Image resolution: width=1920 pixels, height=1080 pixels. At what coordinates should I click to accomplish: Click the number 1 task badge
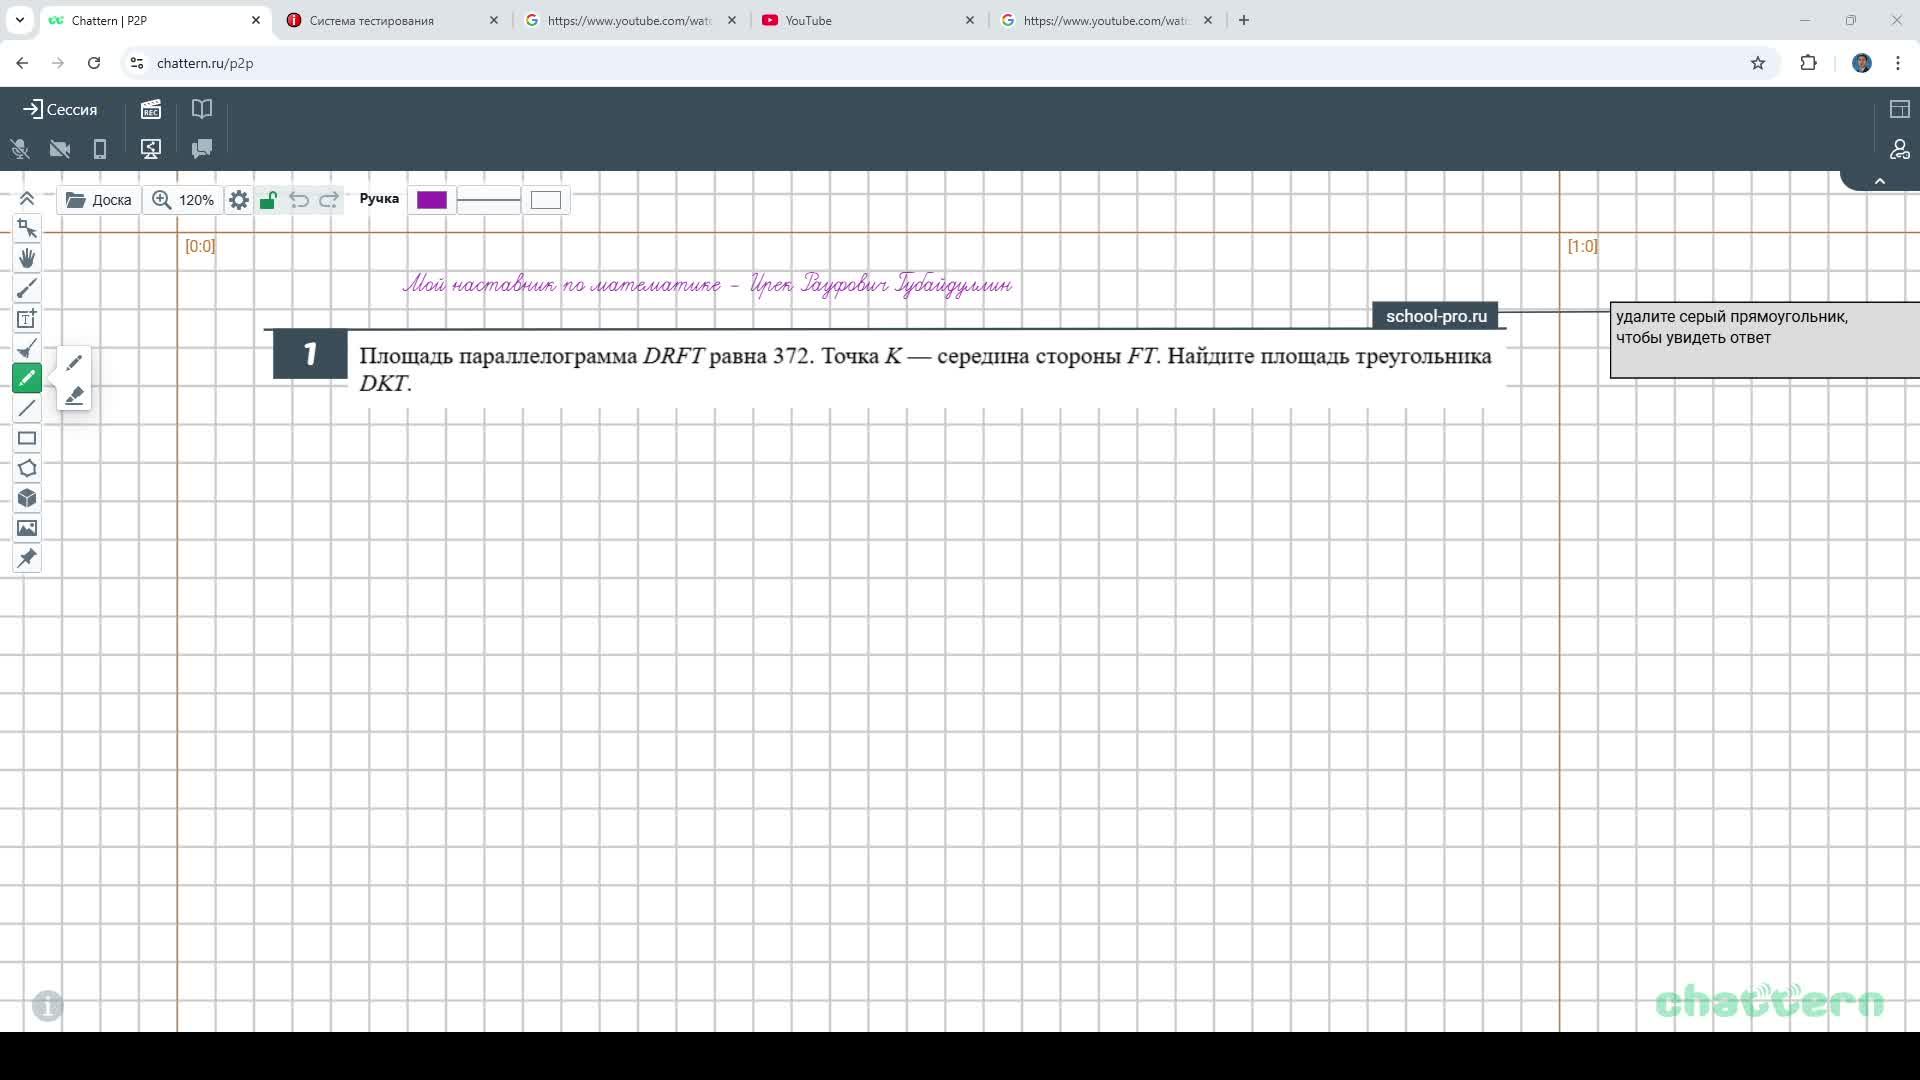click(310, 354)
